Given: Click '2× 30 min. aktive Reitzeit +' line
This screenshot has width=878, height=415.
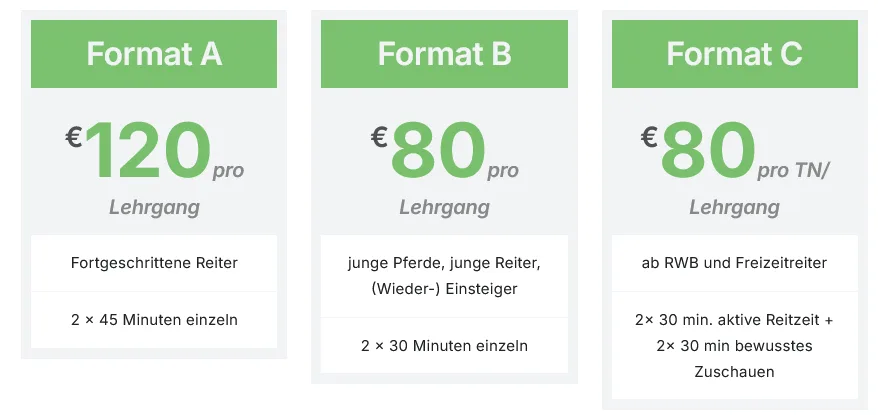Looking at the screenshot, I should tap(734, 320).
